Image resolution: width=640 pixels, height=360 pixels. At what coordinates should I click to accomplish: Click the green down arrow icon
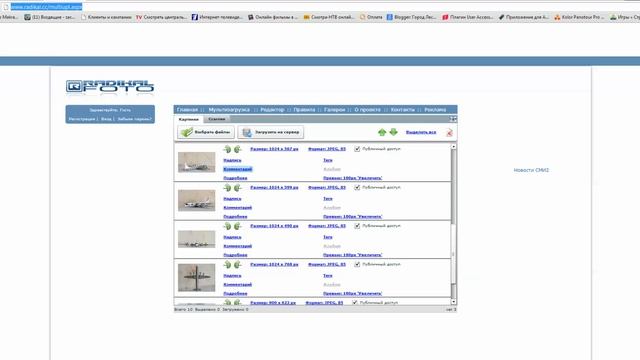393,132
